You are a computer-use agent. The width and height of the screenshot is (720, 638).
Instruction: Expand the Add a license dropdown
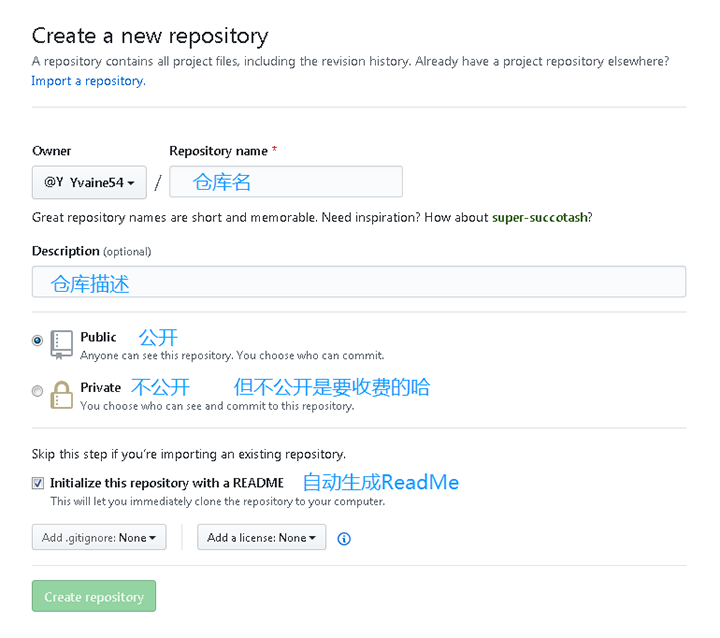(x=261, y=537)
